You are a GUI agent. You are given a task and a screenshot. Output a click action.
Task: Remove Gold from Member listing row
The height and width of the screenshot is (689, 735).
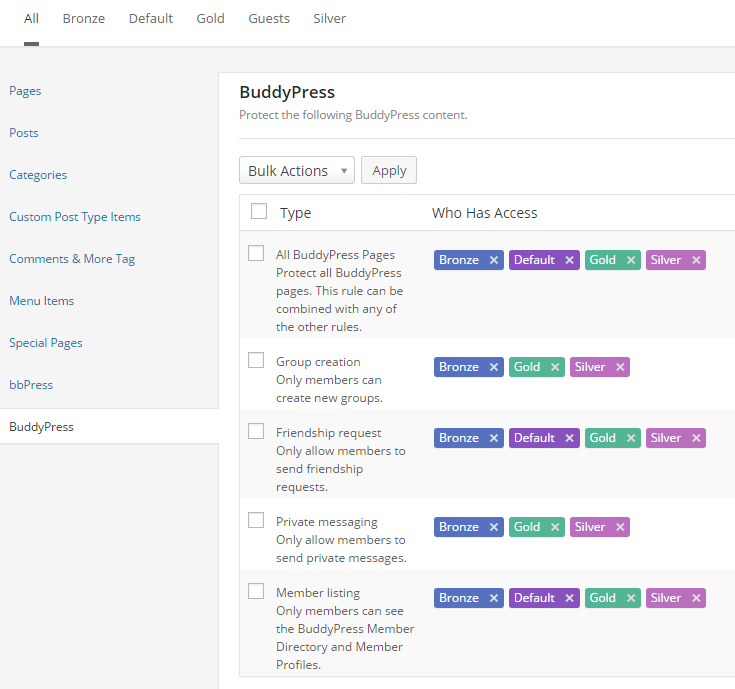[x=631, y=598]
